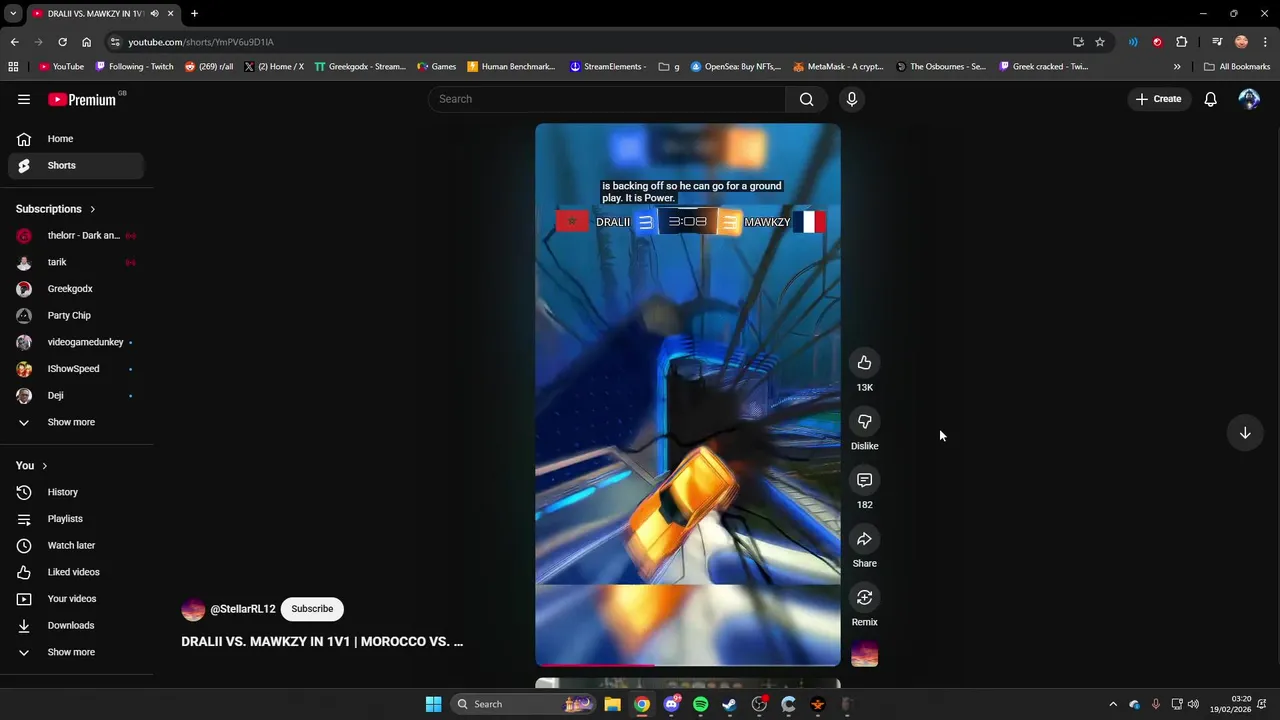Click the YouTube Premium logo
1280x720 pixels.
click(x=82, y=99)
